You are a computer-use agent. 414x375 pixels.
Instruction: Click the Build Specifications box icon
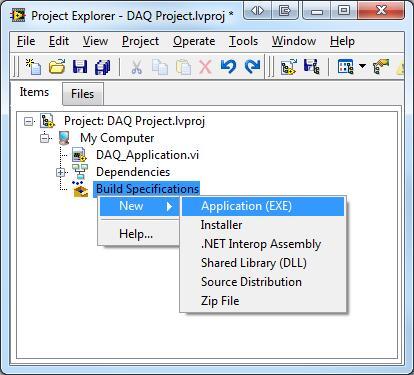tap(80, 189)
